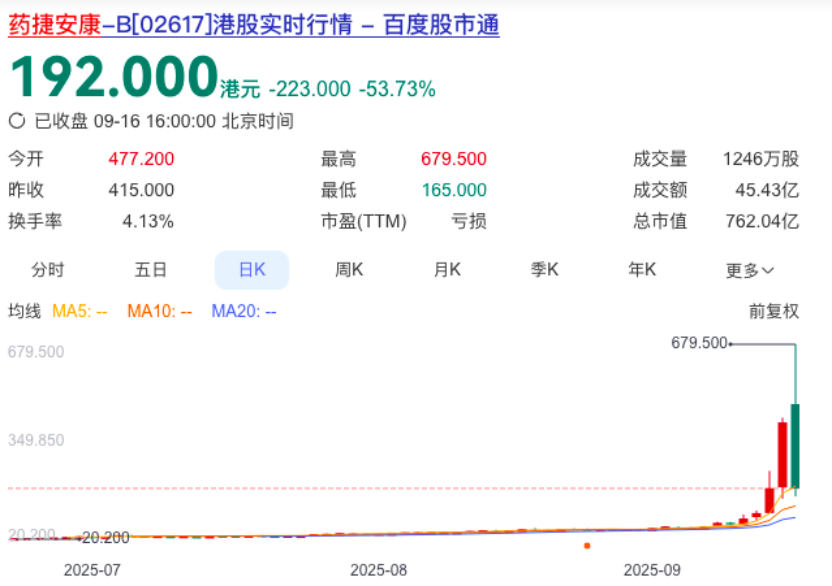Click the 2025-08 date axis label
832x586 pixels.
click(379, 569)
